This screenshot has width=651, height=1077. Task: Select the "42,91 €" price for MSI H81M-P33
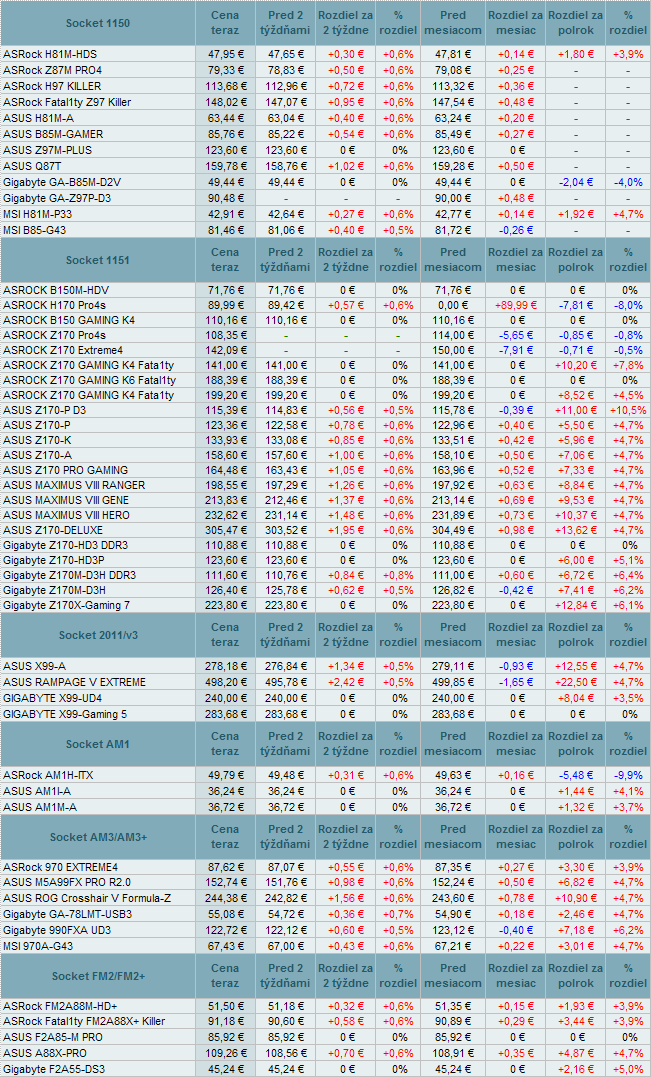click(x=225, y=214)
